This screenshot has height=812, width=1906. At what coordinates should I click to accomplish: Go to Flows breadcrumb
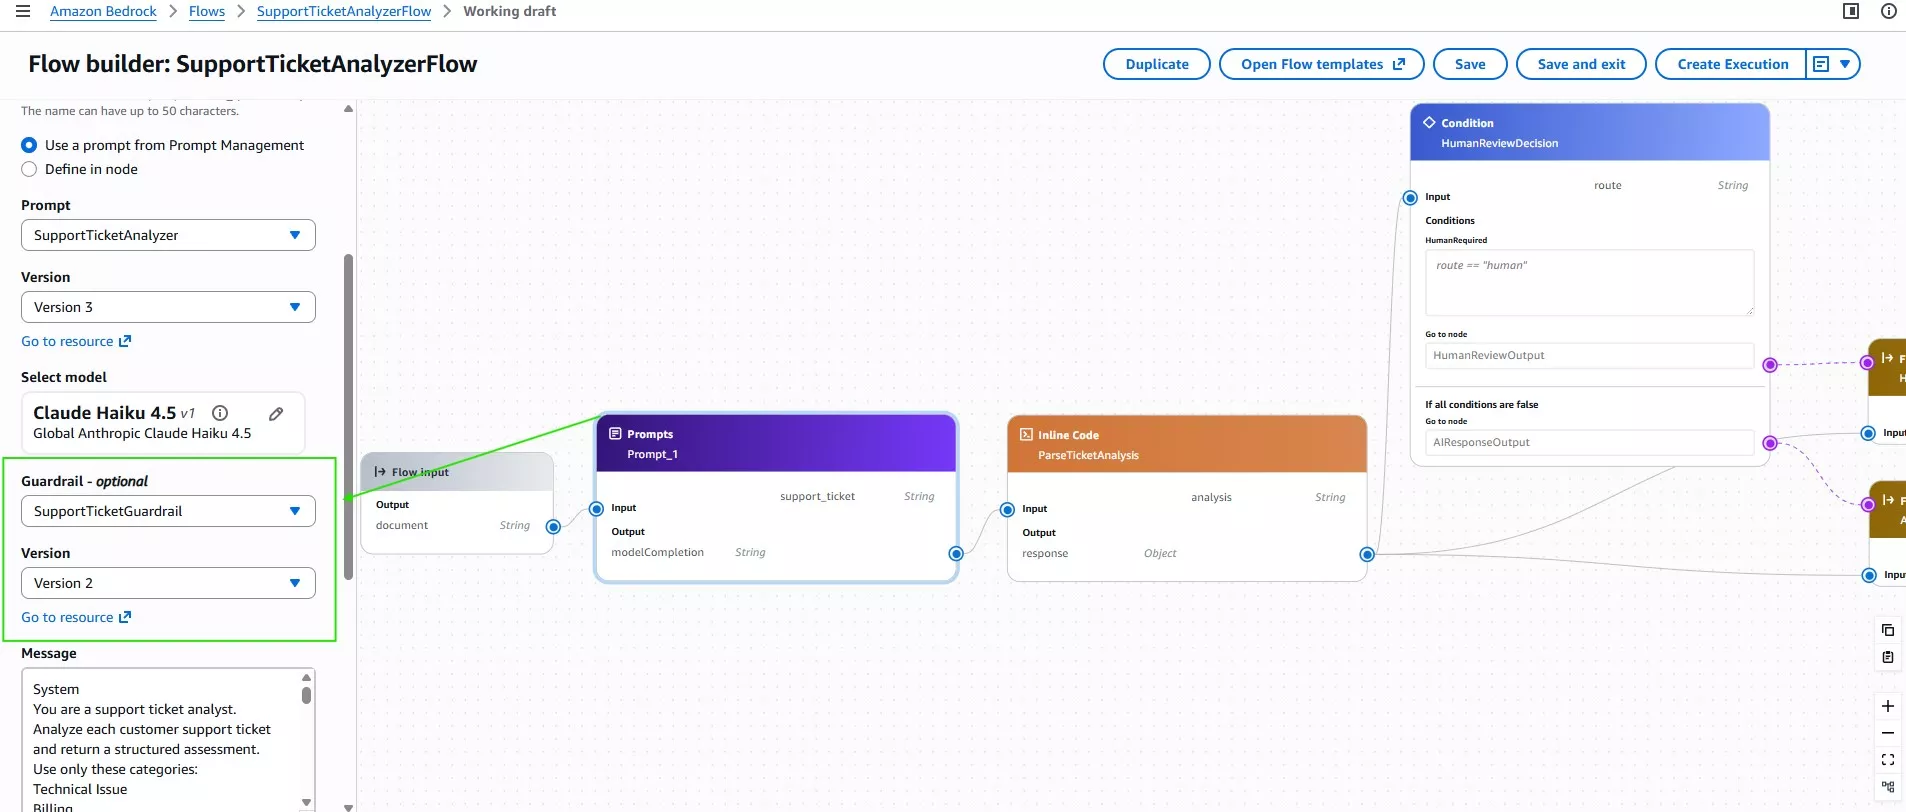[x=207, y=11]
